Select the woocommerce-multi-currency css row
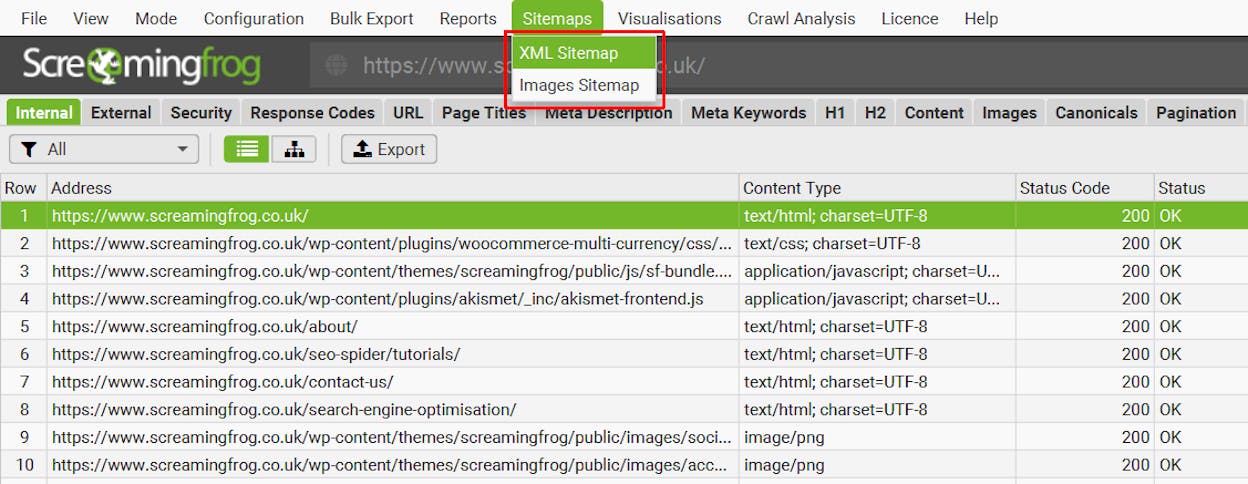The width and height of the screenshot is (1248, 484). pos(624,243)
